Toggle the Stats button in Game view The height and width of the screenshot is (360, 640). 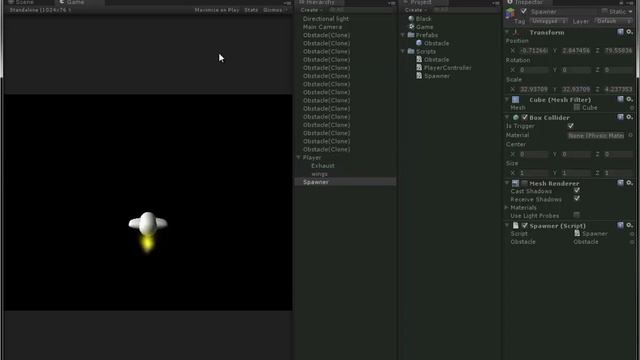tap(251, 10)
